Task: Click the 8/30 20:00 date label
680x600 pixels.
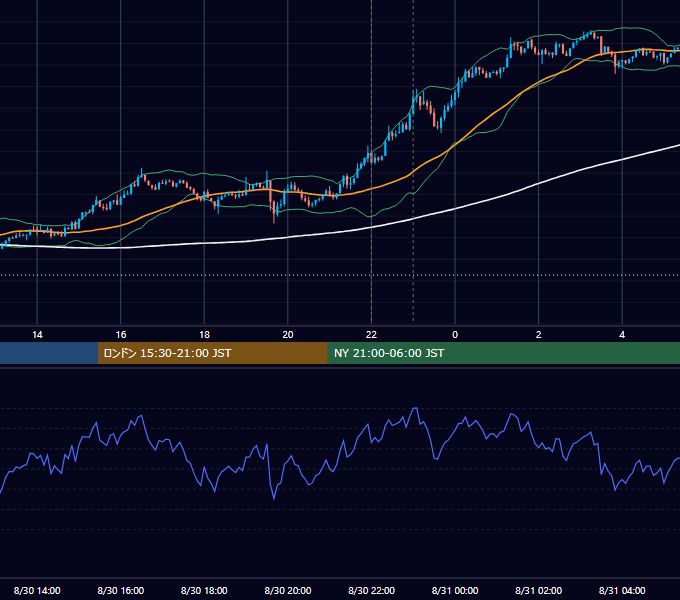Action: [288, 590]
